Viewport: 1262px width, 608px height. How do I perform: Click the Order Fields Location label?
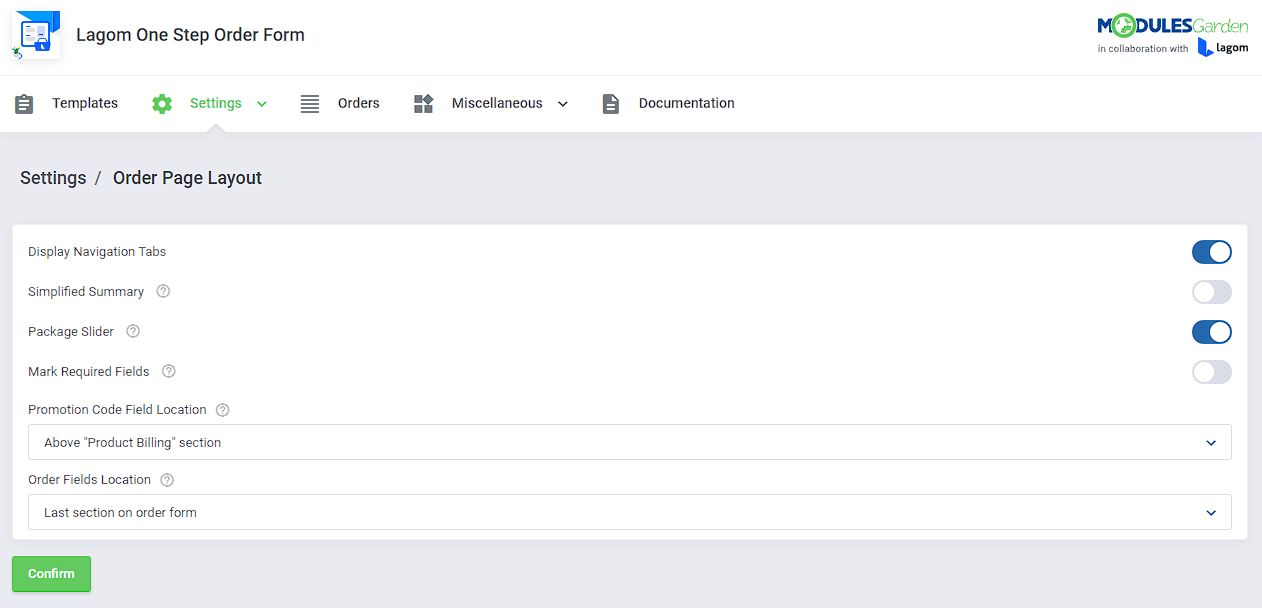(x=89, y=479)
